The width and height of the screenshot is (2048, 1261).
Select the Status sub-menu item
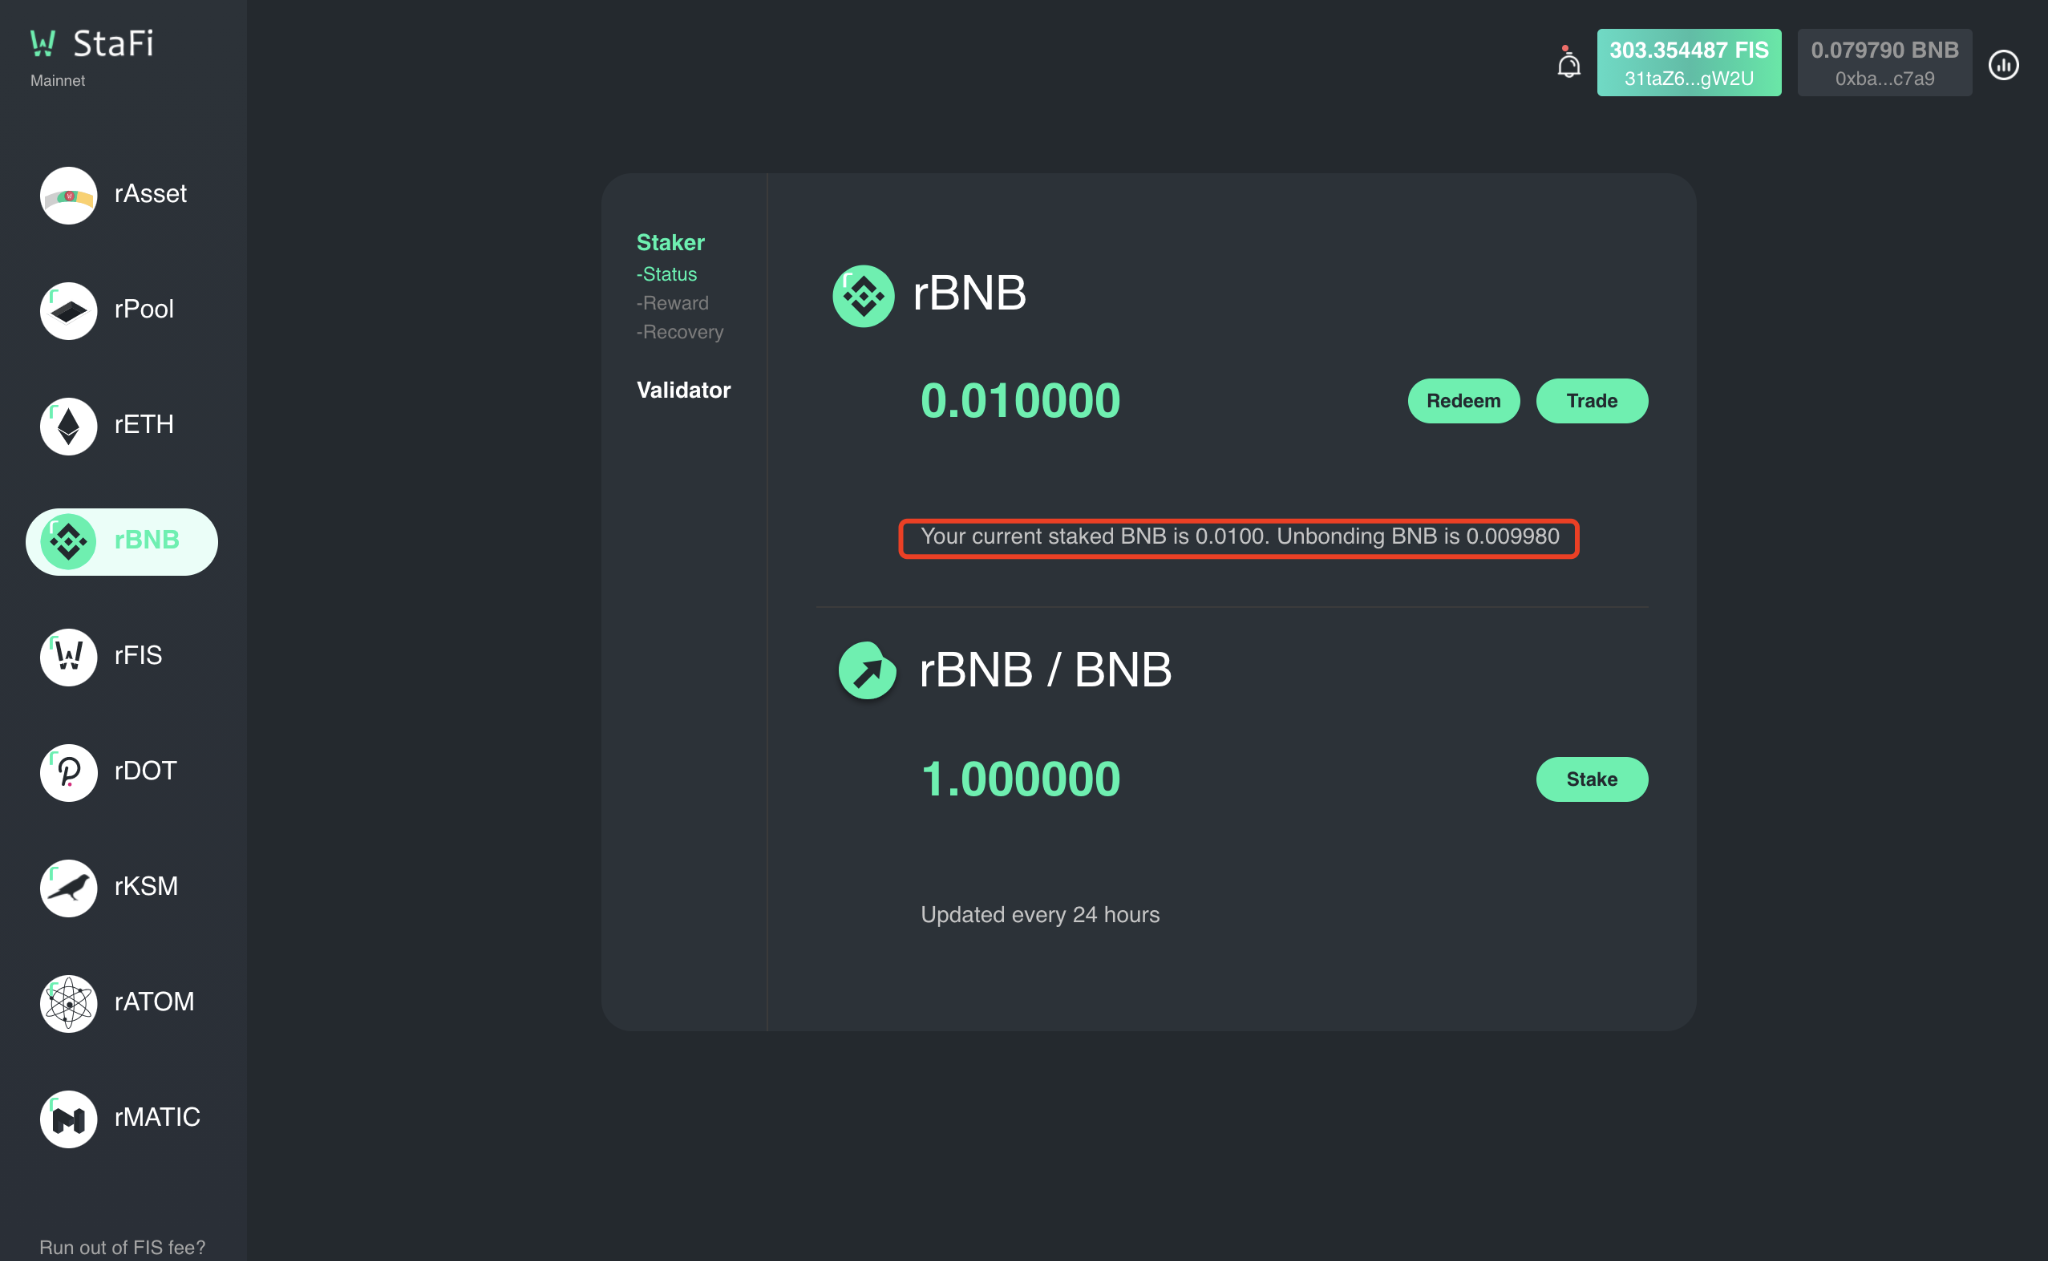[x=669, y=274]
